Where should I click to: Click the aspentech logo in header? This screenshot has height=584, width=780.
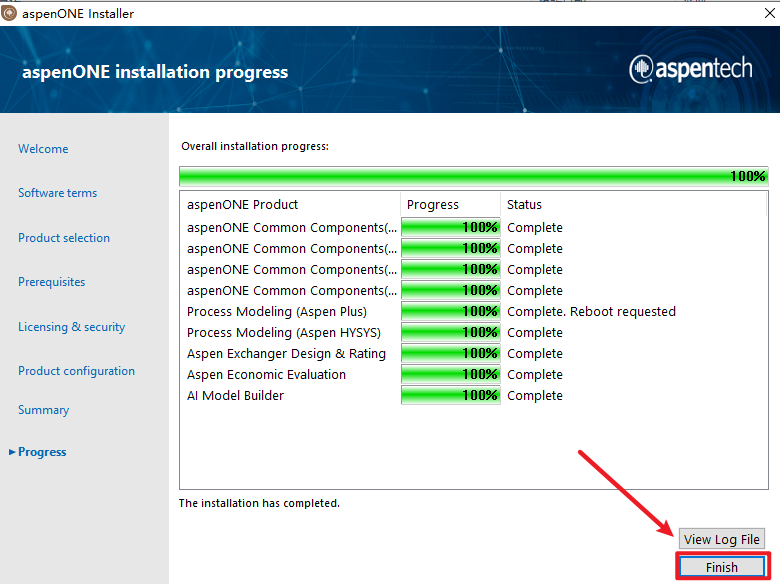pos(696,69)
